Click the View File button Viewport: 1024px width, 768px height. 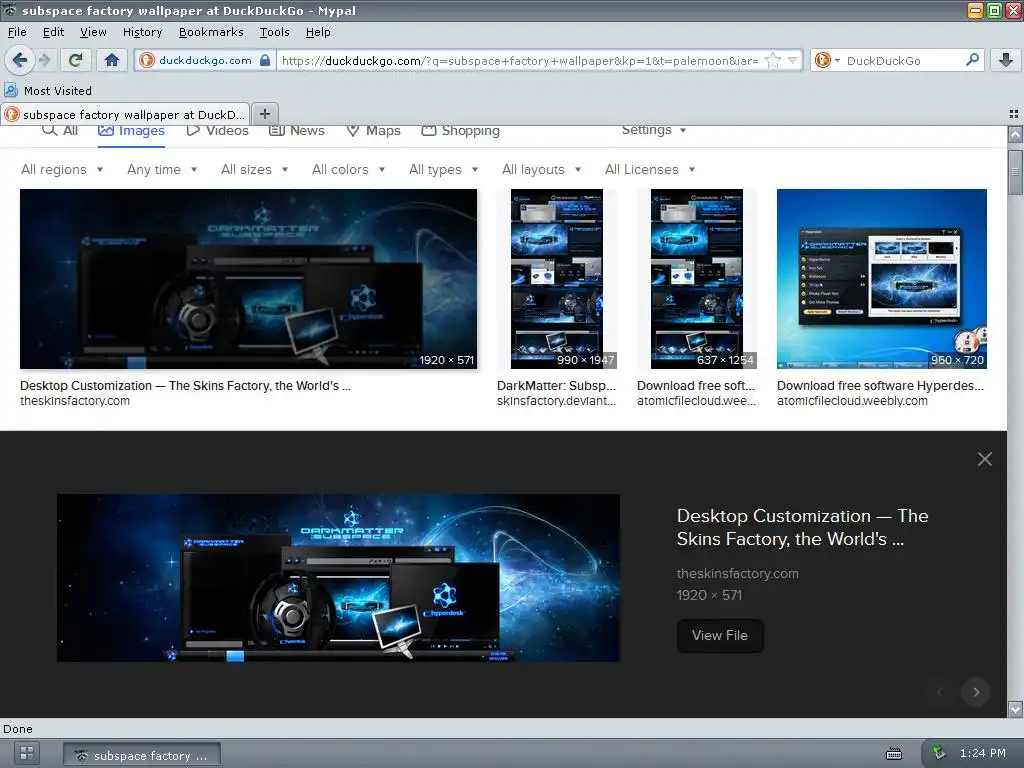point(720,635)
